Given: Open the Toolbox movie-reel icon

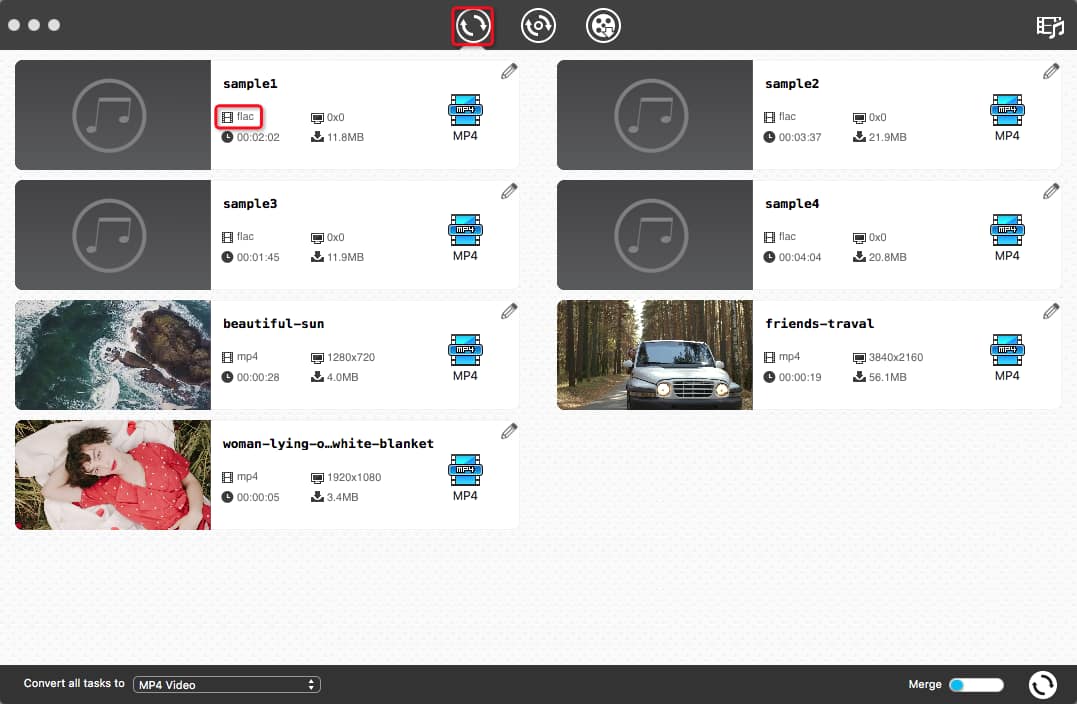Looking at the screenshot, I should point(603,26).
